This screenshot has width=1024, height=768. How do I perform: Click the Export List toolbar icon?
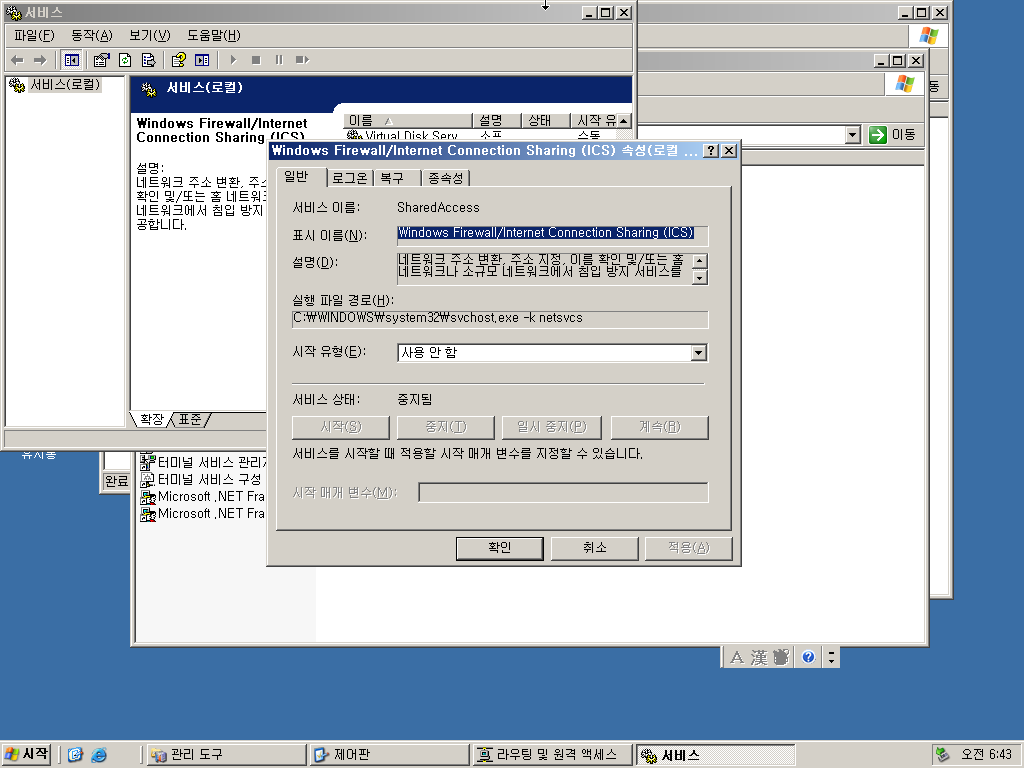tap(148, 60)
